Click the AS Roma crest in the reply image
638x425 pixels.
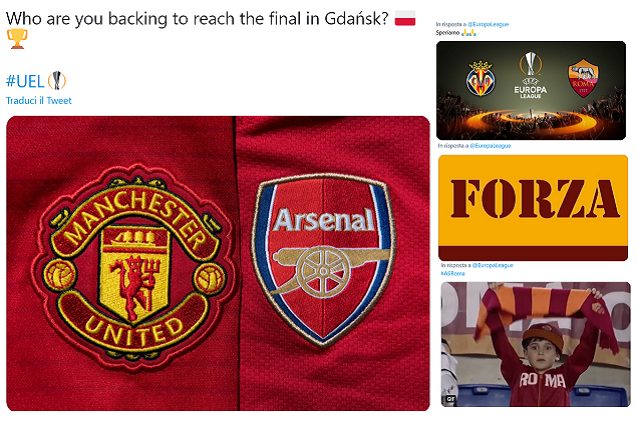[x=583, y=78]
